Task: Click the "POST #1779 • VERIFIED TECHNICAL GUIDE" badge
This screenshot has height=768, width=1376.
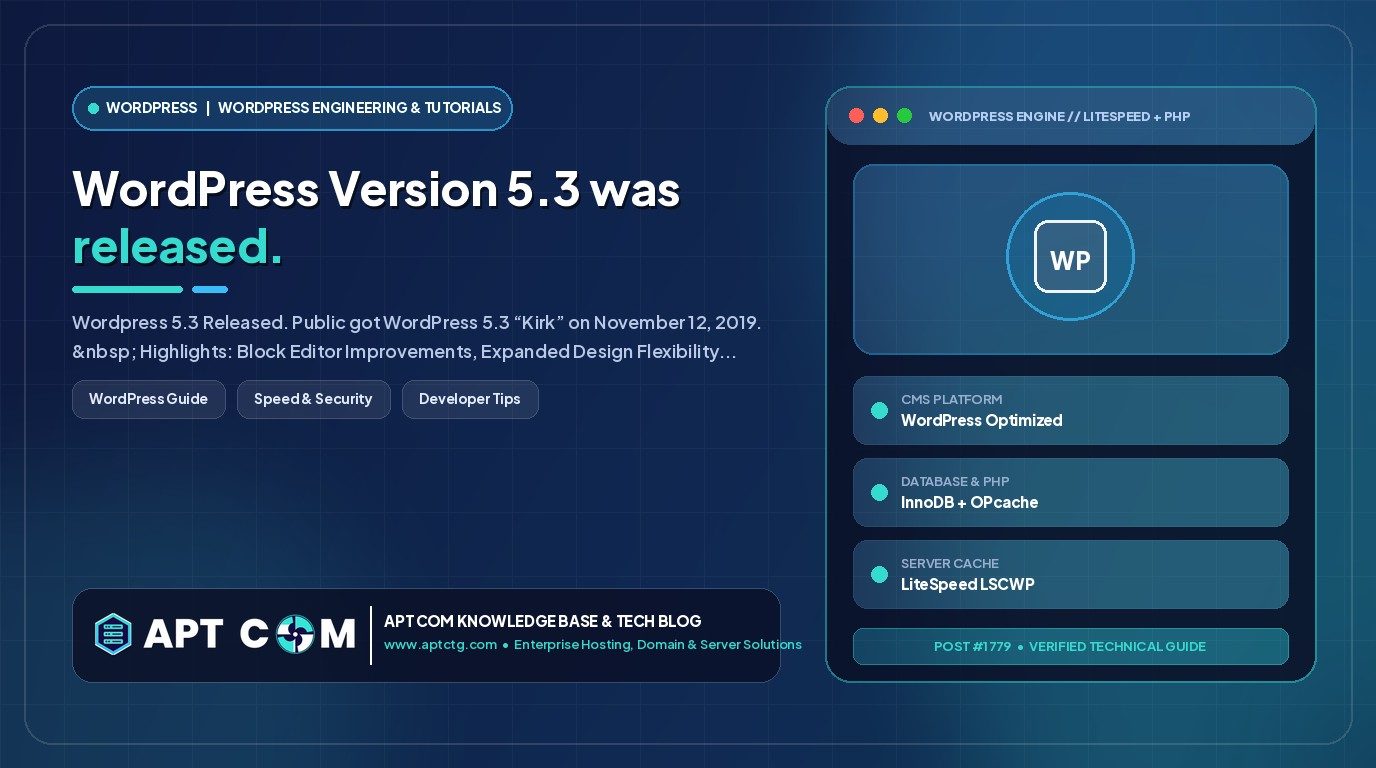Action: tap(1070, 646)
